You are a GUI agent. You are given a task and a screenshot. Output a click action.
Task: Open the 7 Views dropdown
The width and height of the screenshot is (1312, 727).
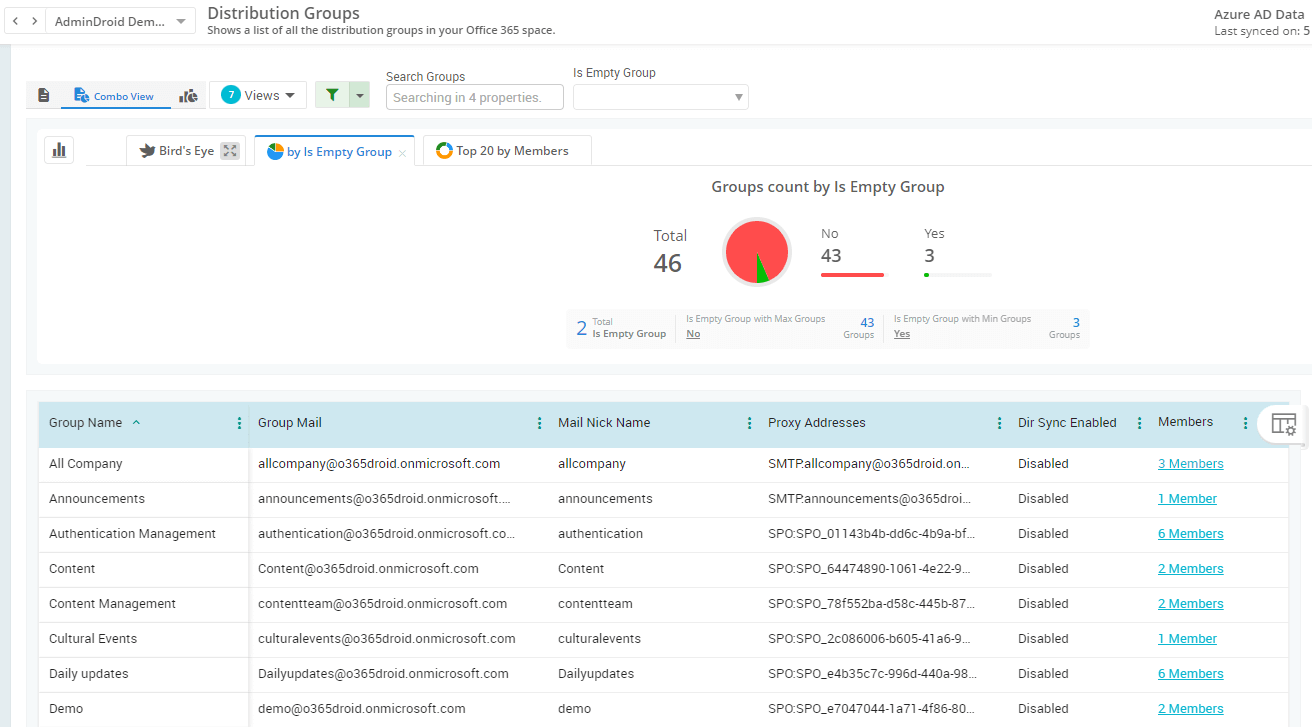click(x=258, y=95)
